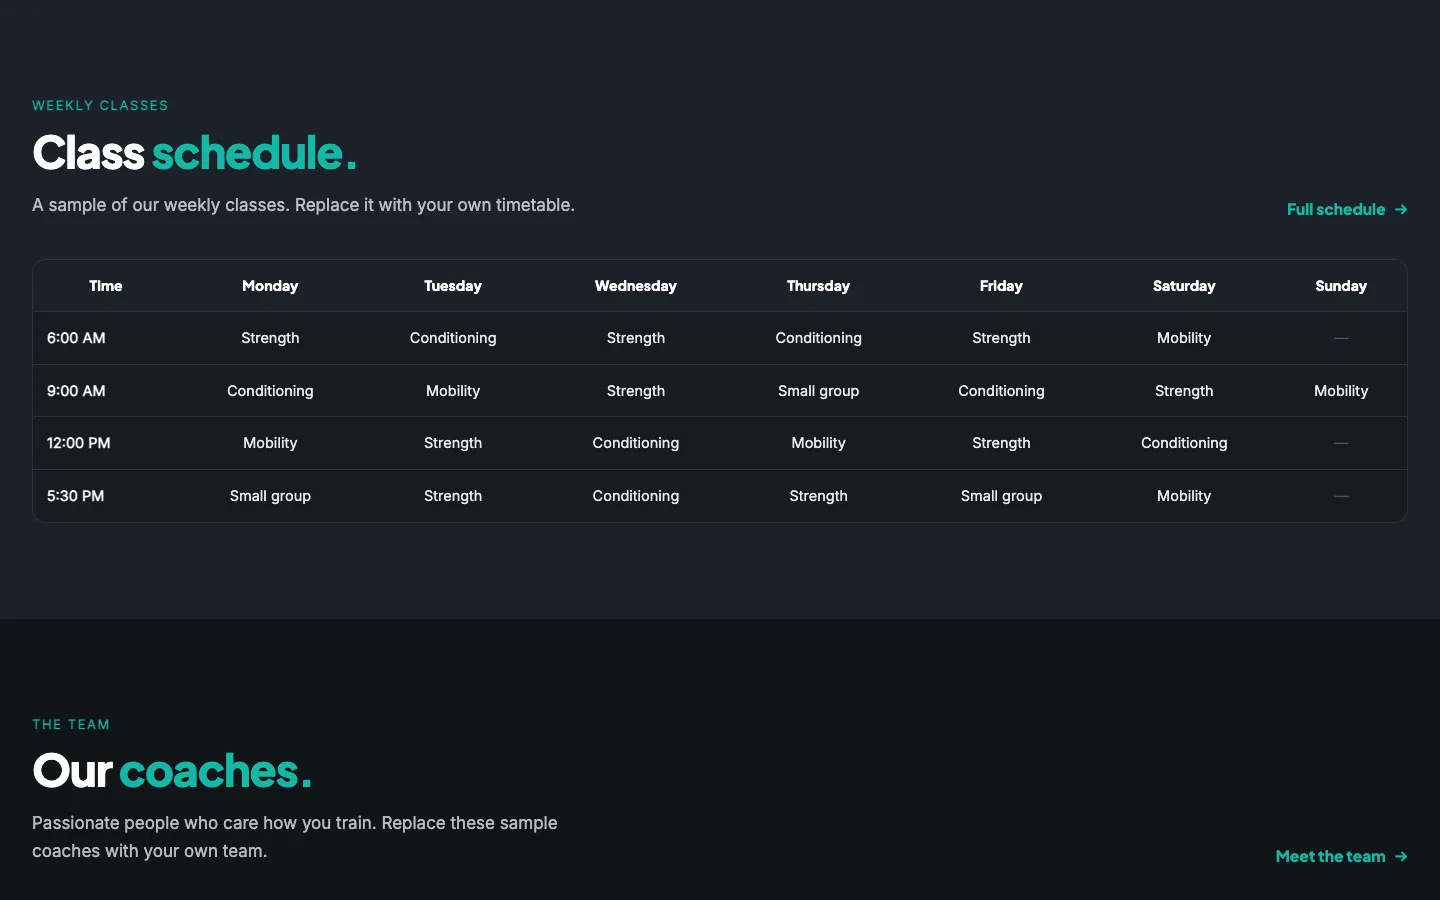The image size is (1440, 900).
Task: Open the Full schedule link
Action: (x=1347, y=210)
